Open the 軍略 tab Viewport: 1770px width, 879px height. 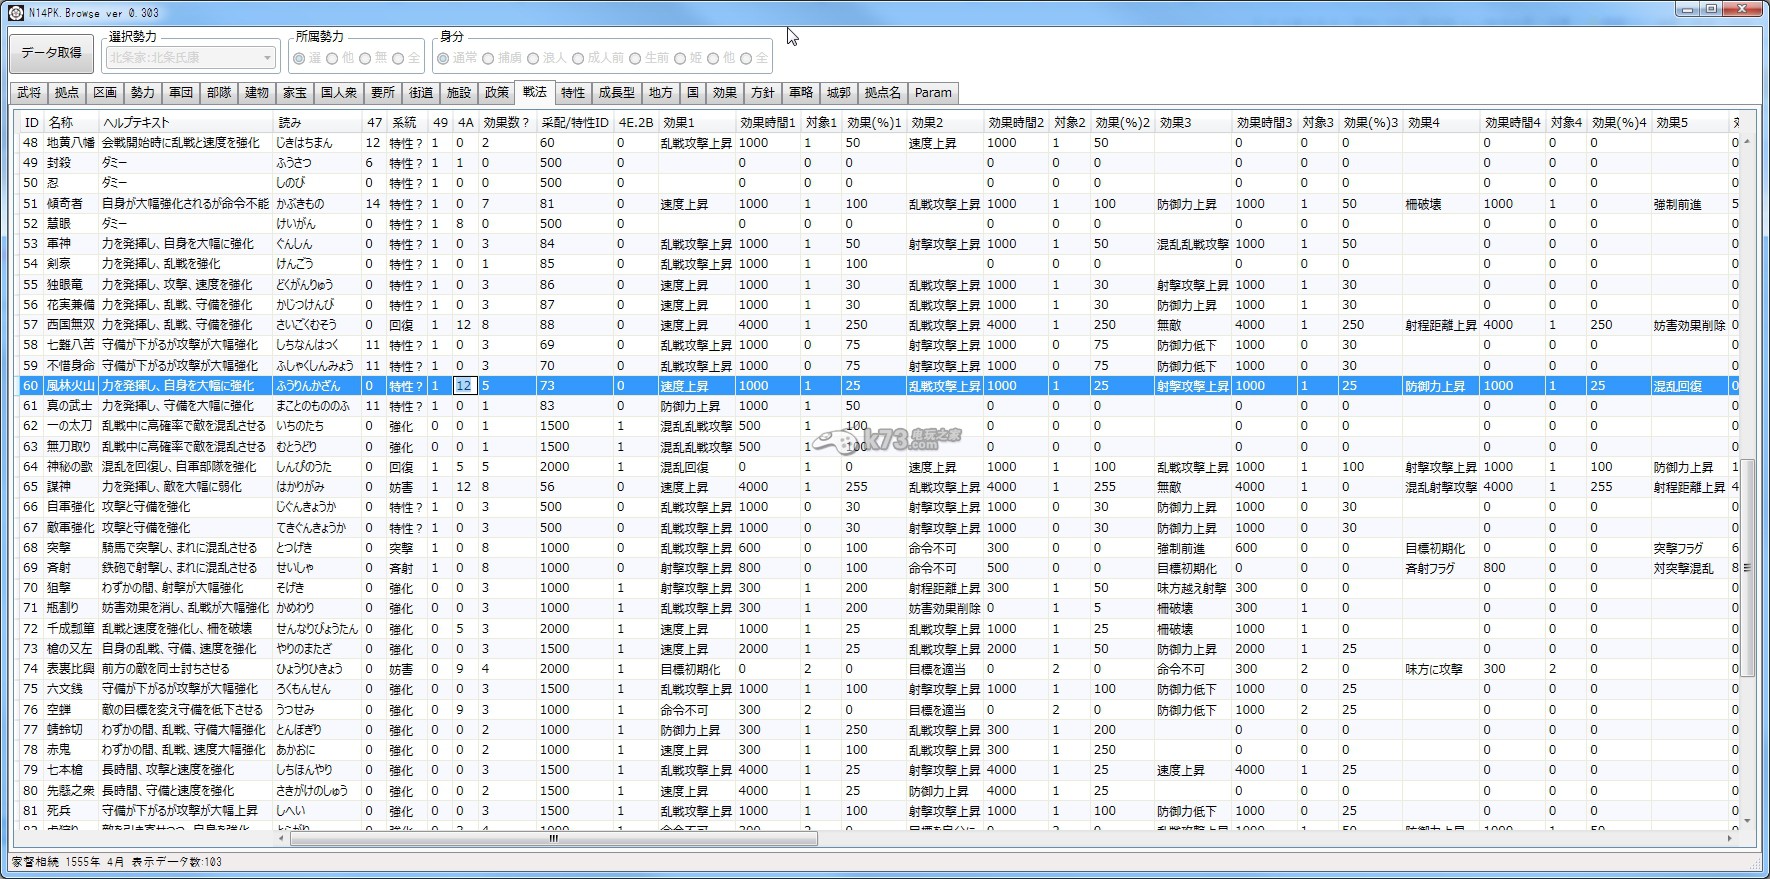pos(801,93)
